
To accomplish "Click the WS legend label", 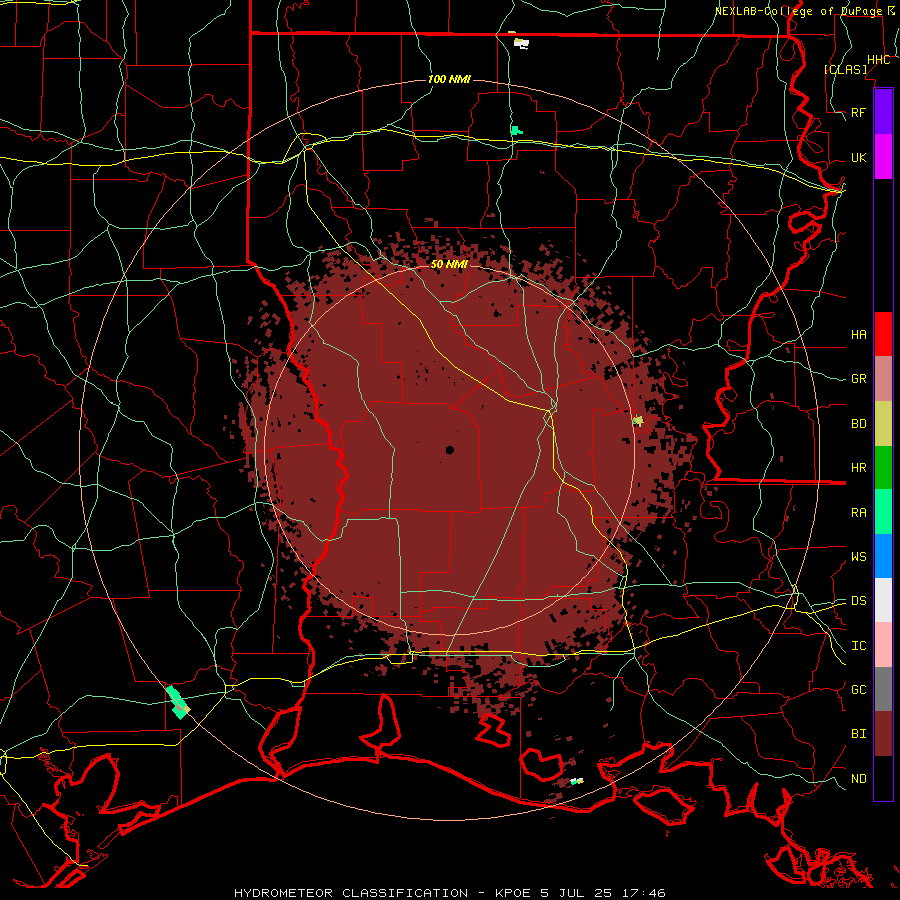I will point(859,557).
